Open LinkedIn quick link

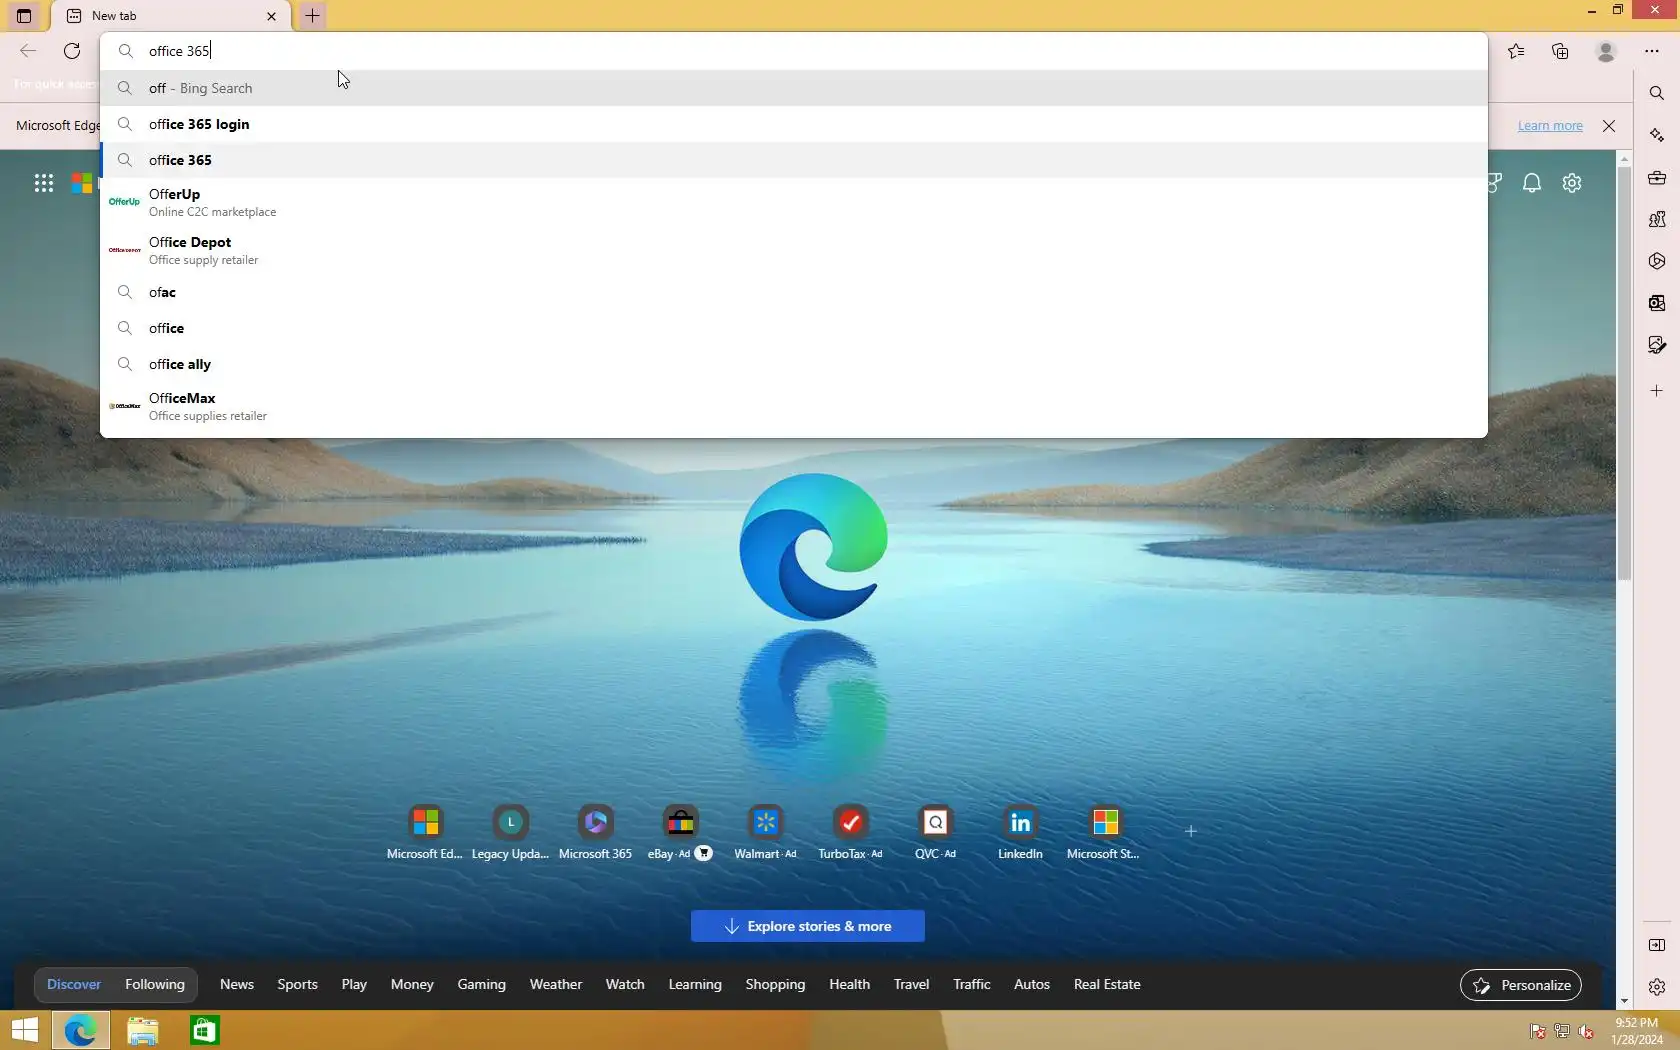coord(1020,832)
